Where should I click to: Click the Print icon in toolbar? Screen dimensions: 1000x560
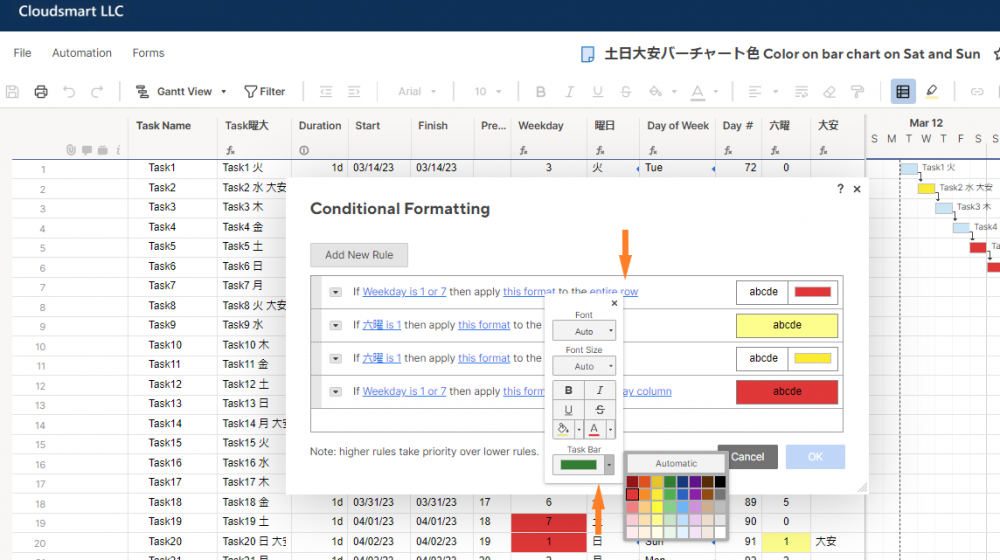[x=41, y=92]
